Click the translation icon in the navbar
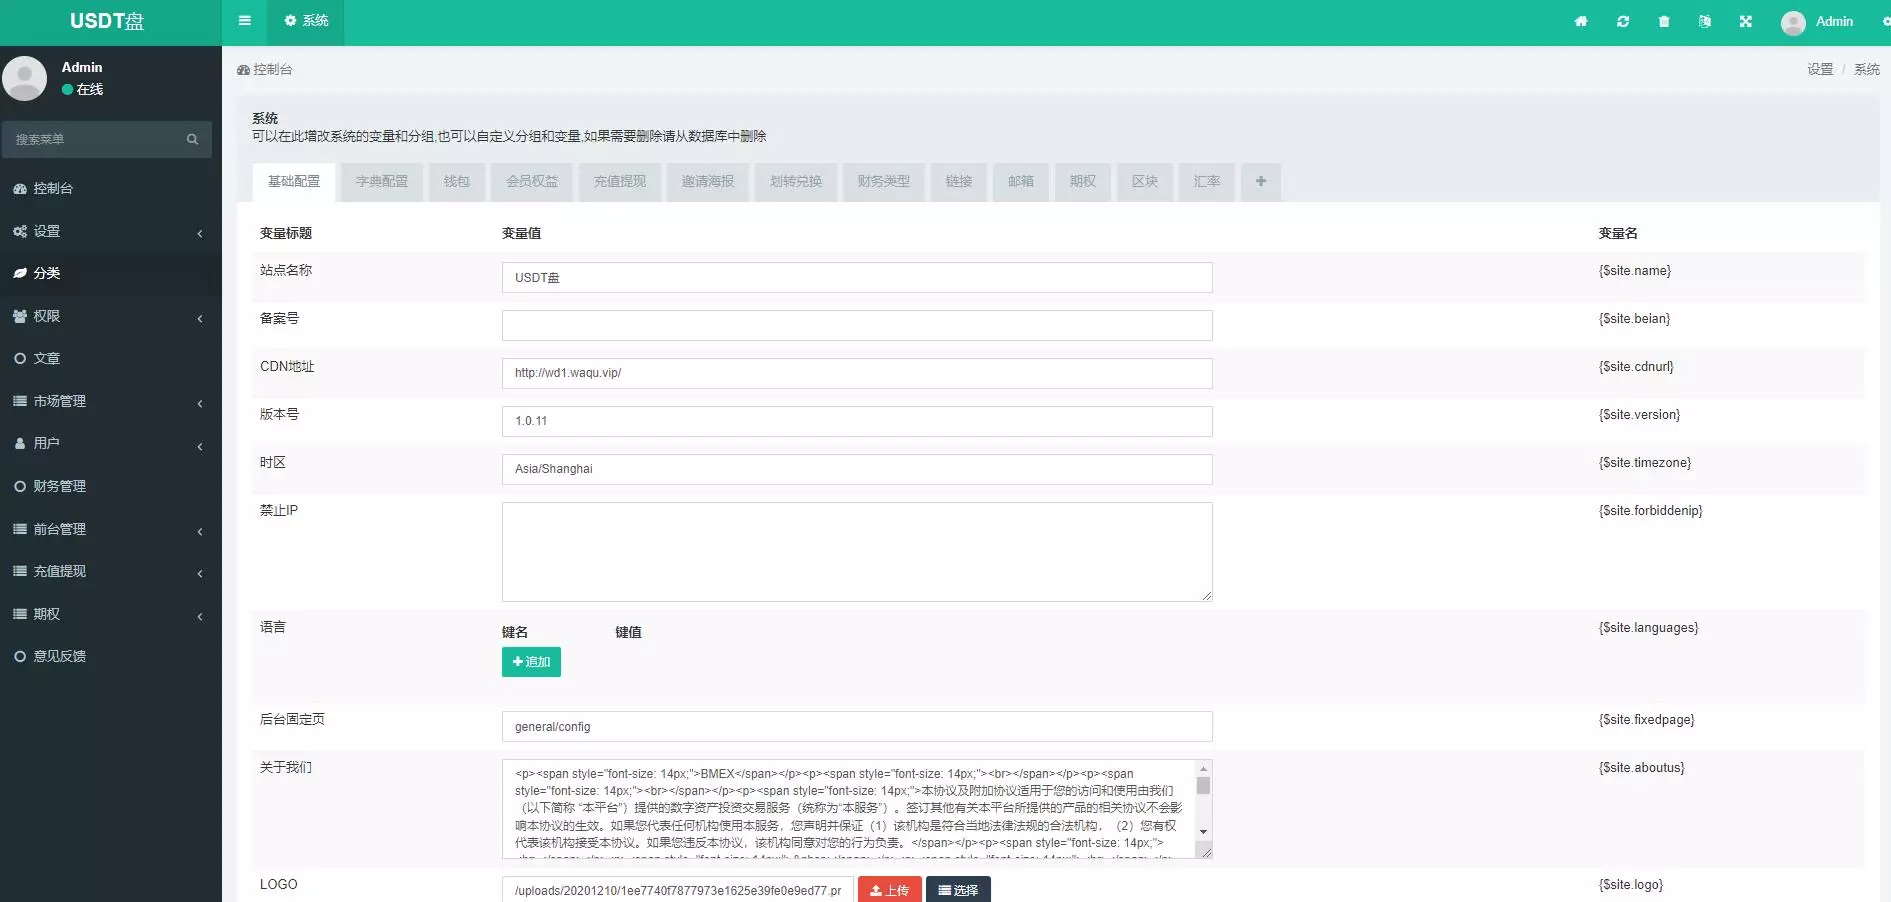 click(1705, 21)
